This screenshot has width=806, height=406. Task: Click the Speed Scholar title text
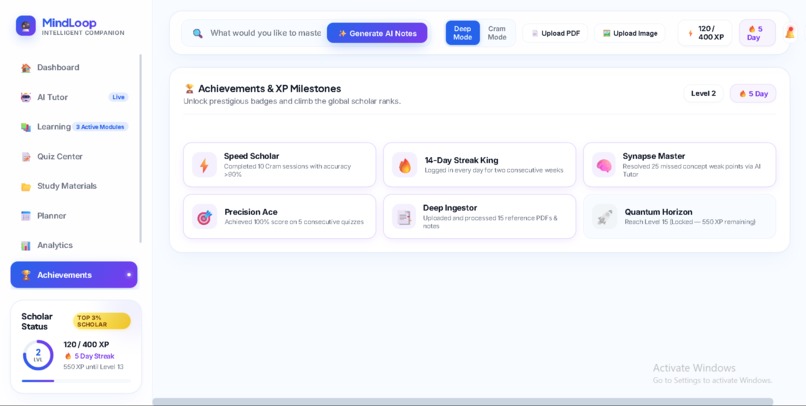click(x=251, y=156)
